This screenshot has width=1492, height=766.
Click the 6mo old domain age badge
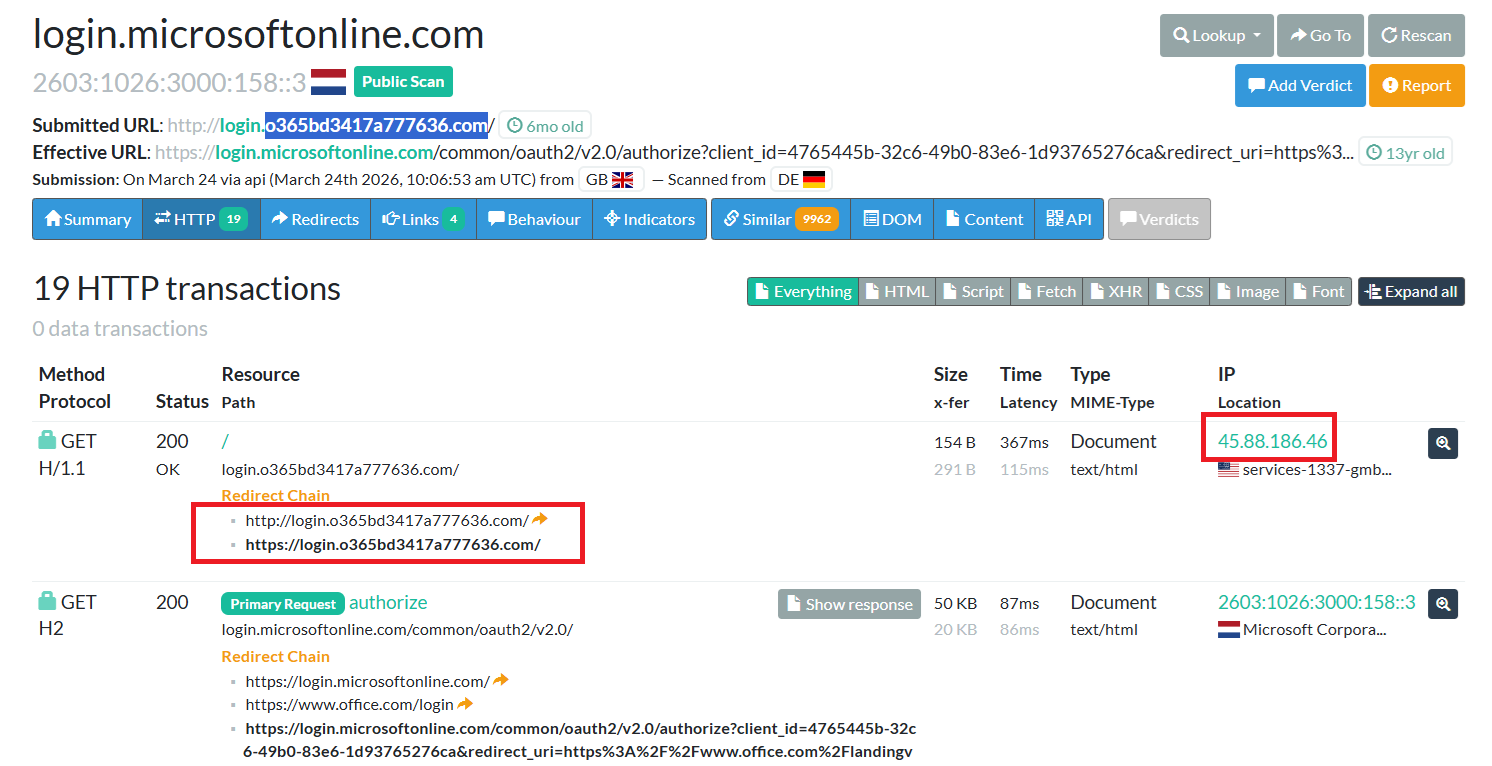[545, 126]
